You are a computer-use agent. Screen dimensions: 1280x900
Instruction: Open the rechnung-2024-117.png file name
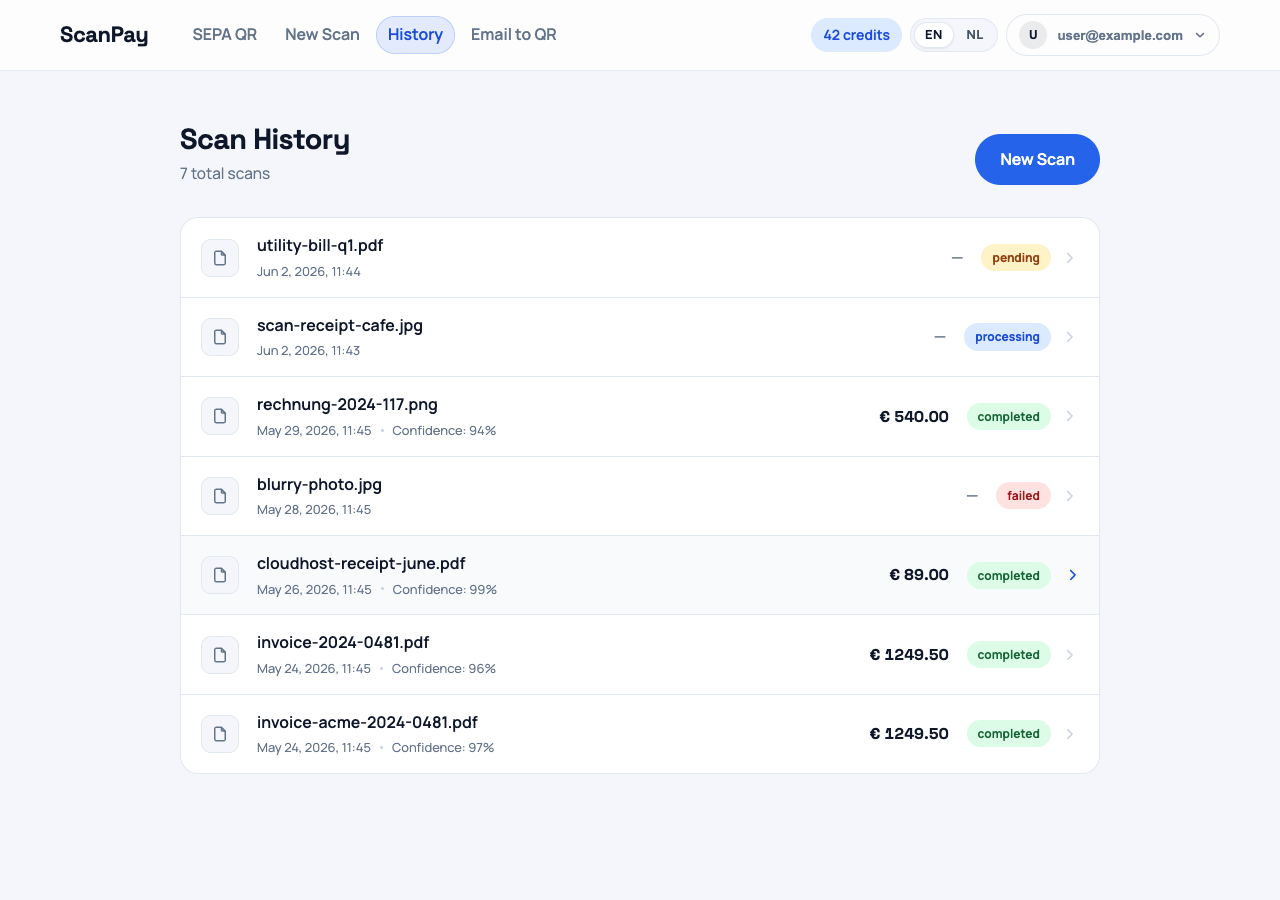coord(347,405)
